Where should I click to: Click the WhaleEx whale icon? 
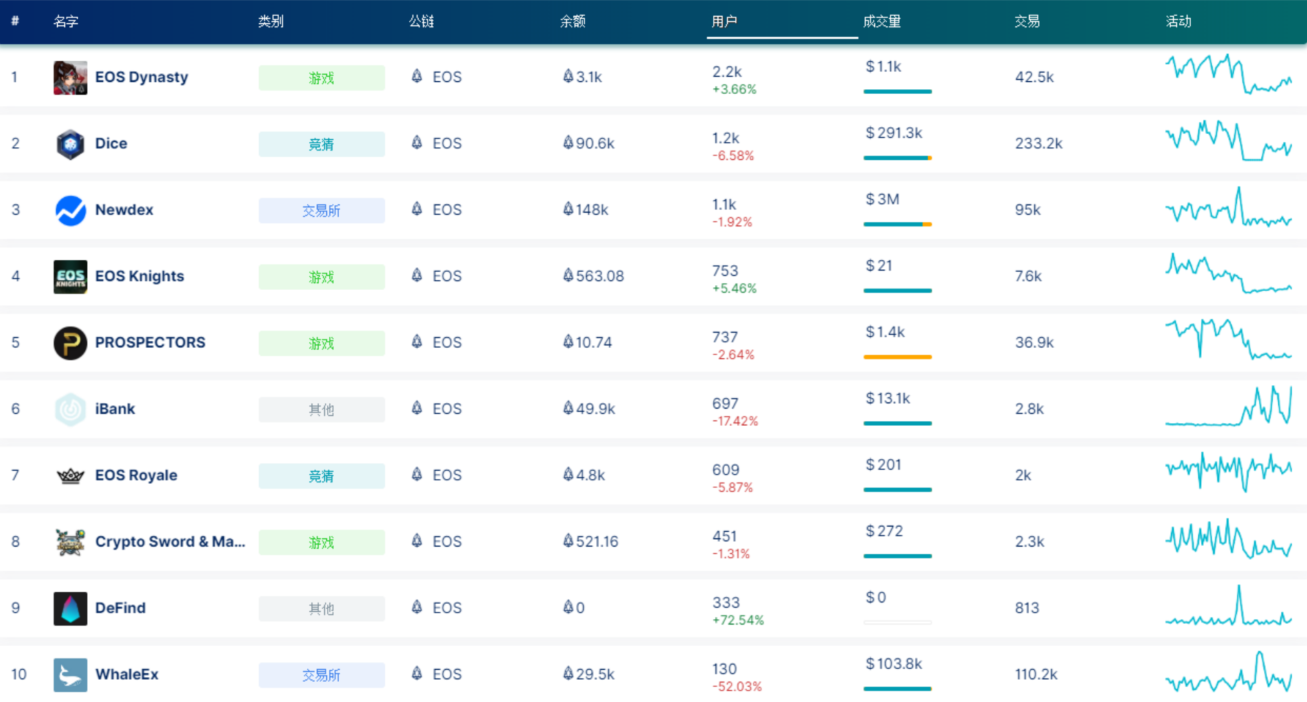(70, 675)
